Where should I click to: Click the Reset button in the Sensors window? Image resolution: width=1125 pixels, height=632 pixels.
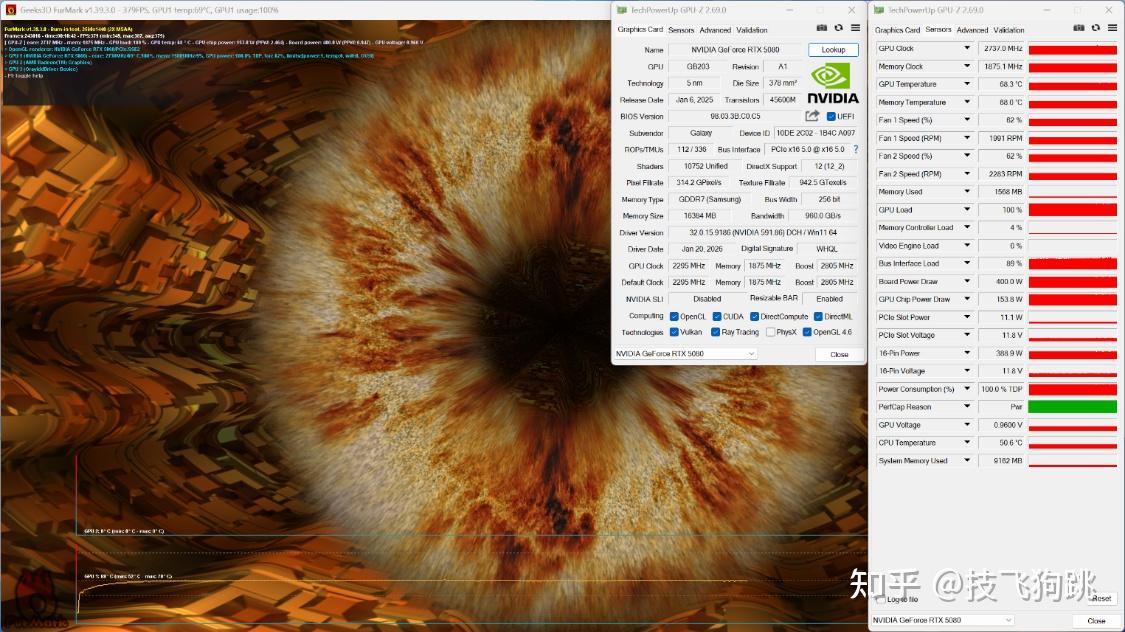[x=1101, y=598]
